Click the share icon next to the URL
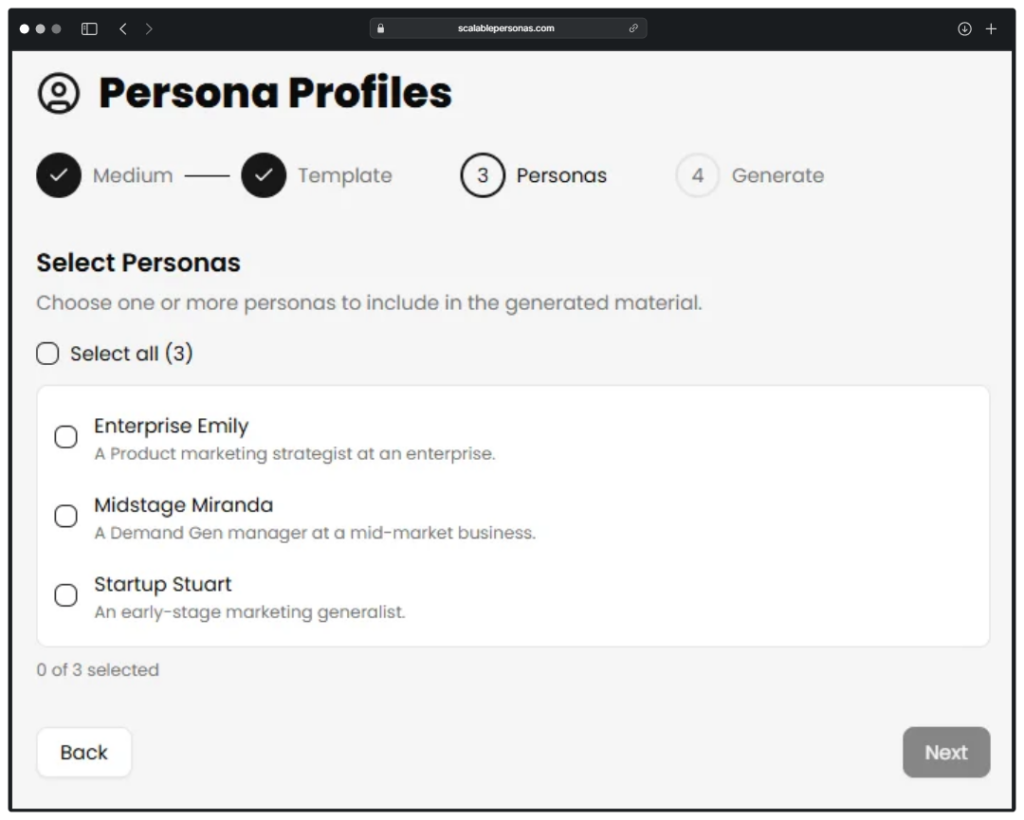Image resolution: width=1024 pixels, height=820 pixels. [633, 28]
